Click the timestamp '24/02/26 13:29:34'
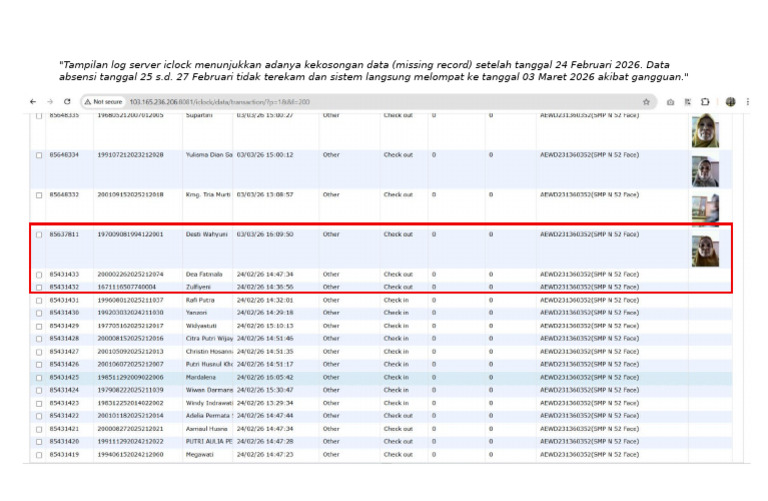This screenshot has width=768, height=501. coord(265,403)
